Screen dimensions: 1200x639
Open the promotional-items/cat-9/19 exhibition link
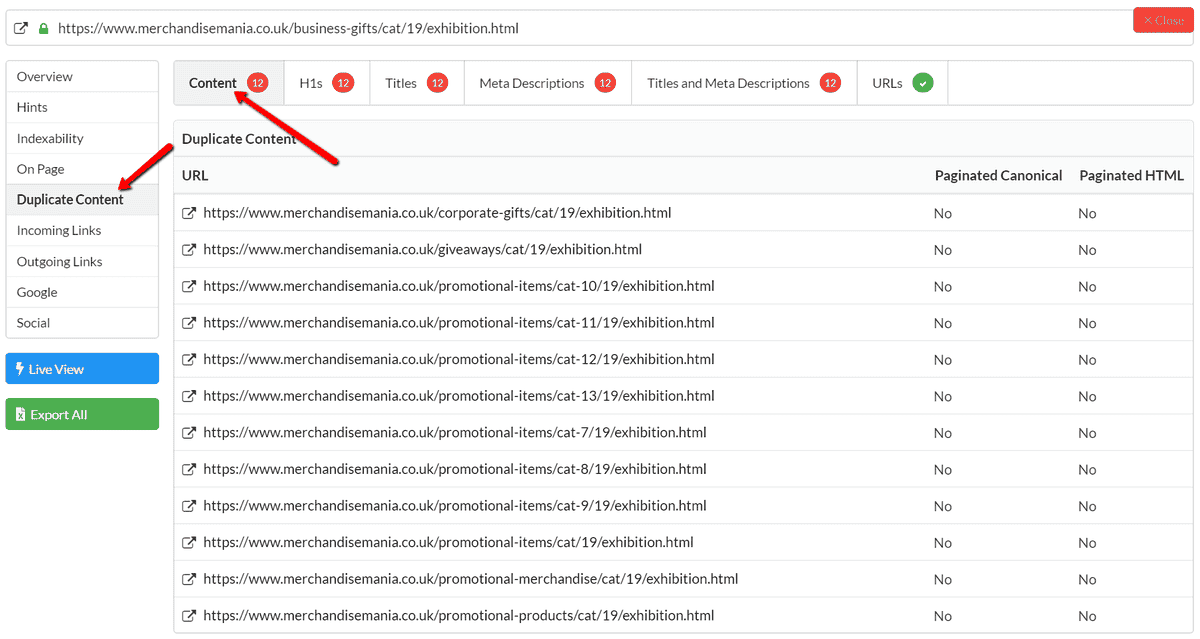455,506
